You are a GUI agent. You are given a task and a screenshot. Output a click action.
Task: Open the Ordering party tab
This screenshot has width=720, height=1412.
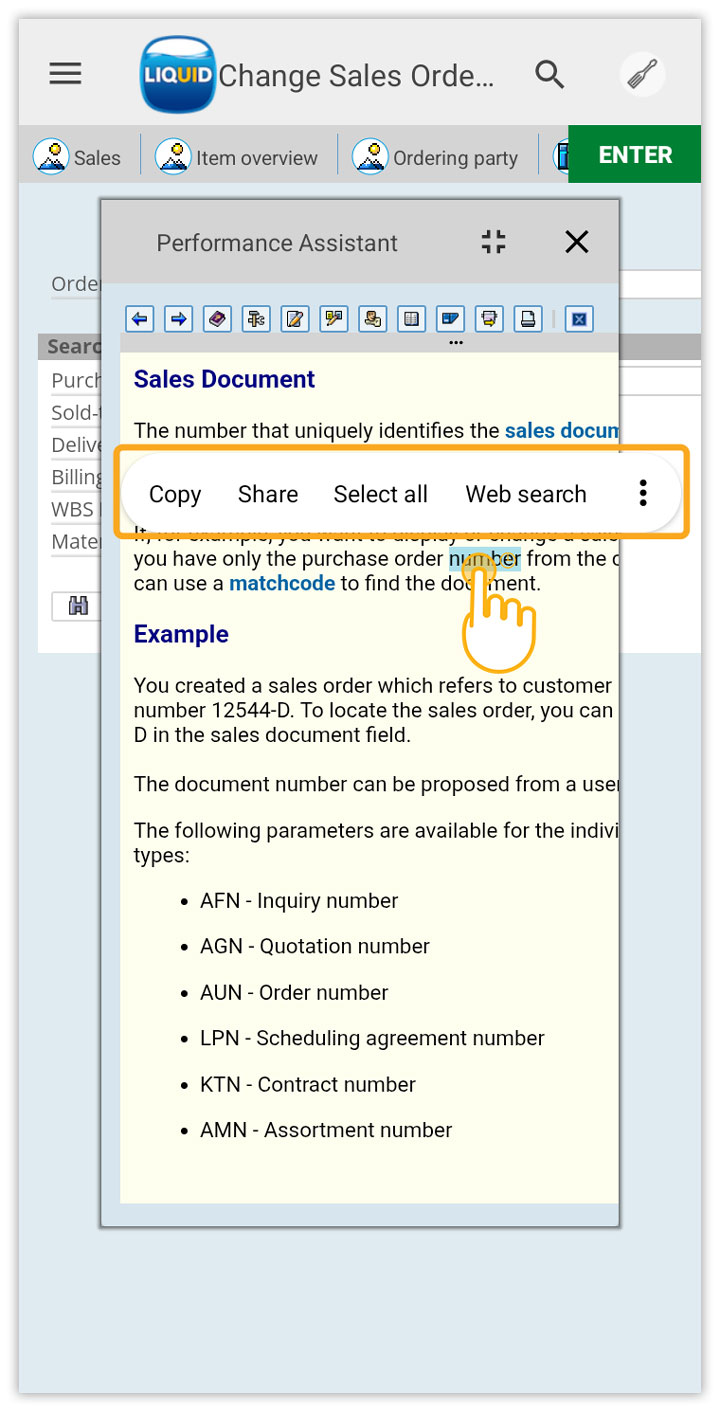coord(435,157)
